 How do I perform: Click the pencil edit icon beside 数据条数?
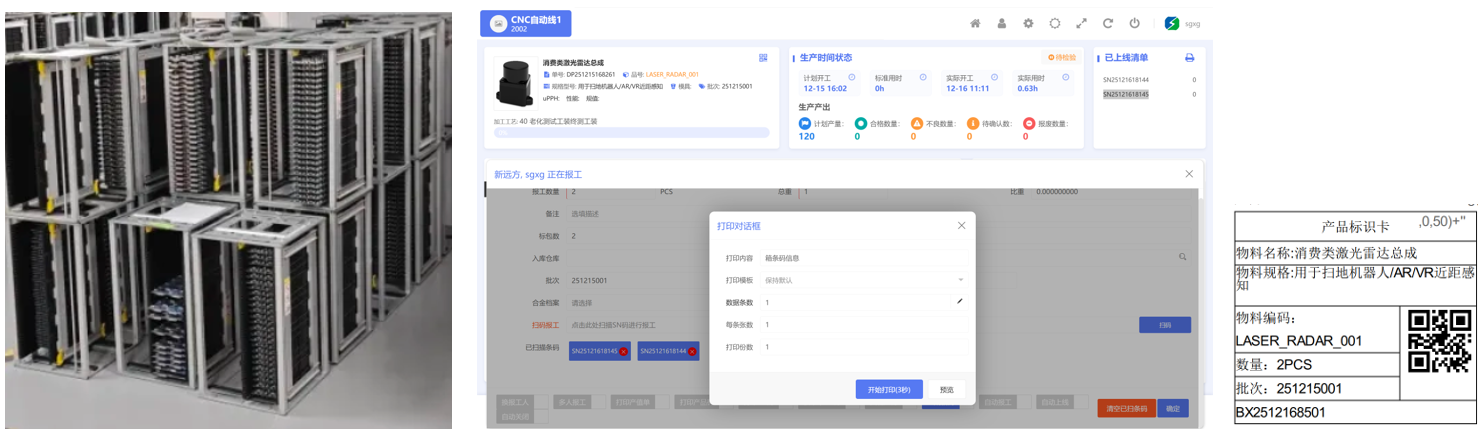point(960,302)
